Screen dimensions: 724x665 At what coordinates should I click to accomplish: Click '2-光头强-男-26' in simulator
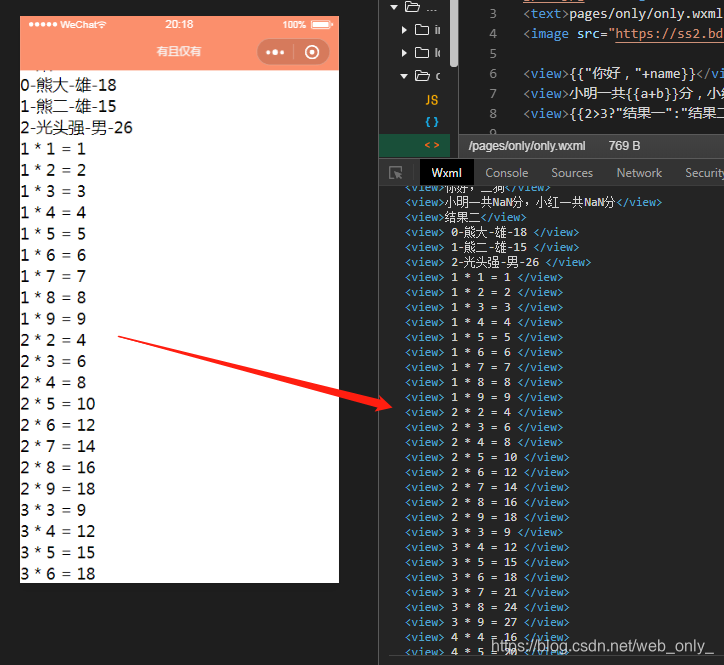point(76,127)
